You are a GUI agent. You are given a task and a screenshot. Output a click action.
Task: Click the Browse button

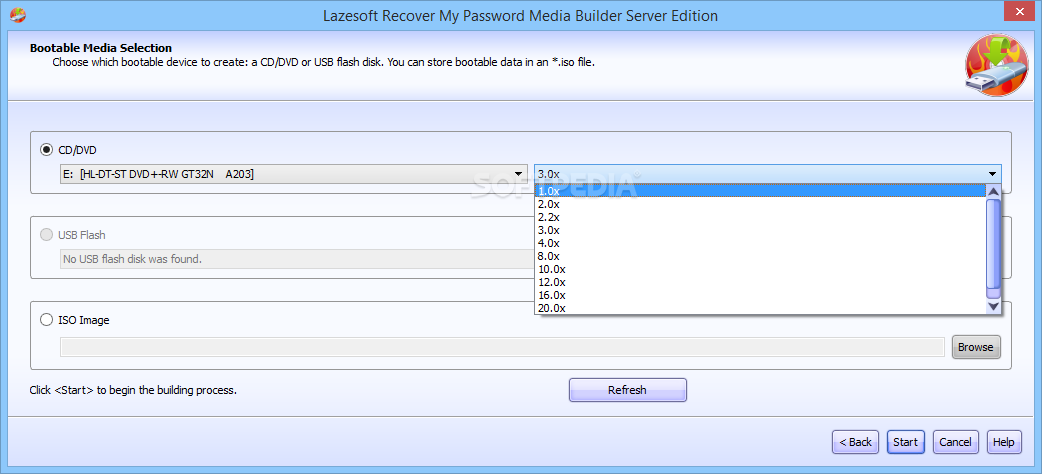976,347
